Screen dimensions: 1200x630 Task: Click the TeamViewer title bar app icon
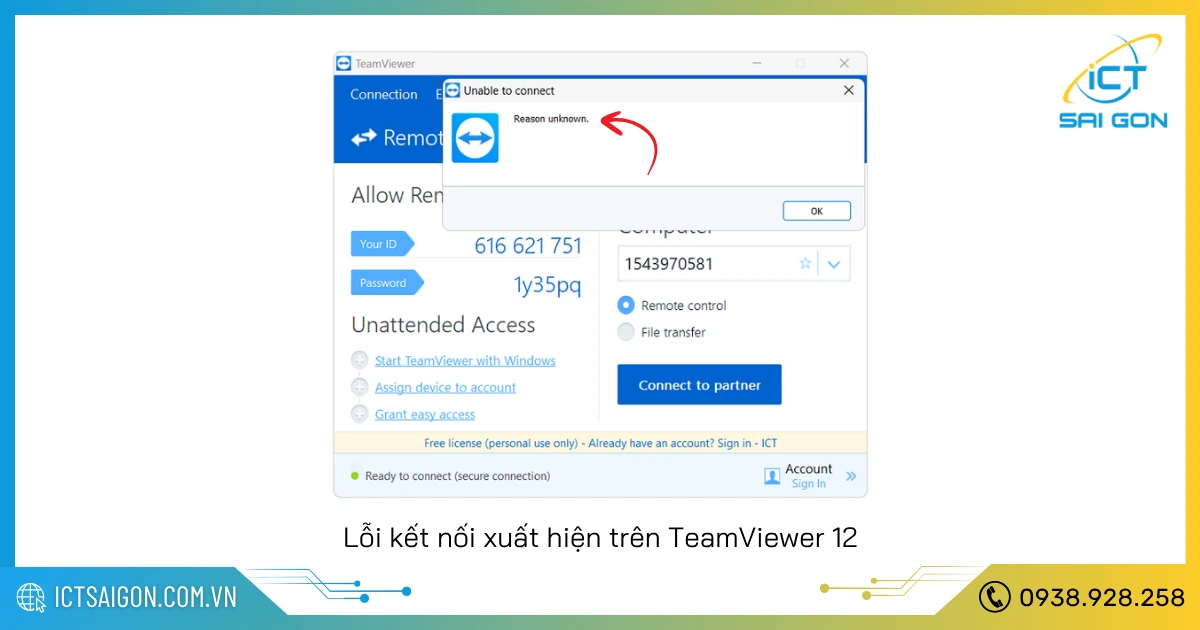(344, 63)
